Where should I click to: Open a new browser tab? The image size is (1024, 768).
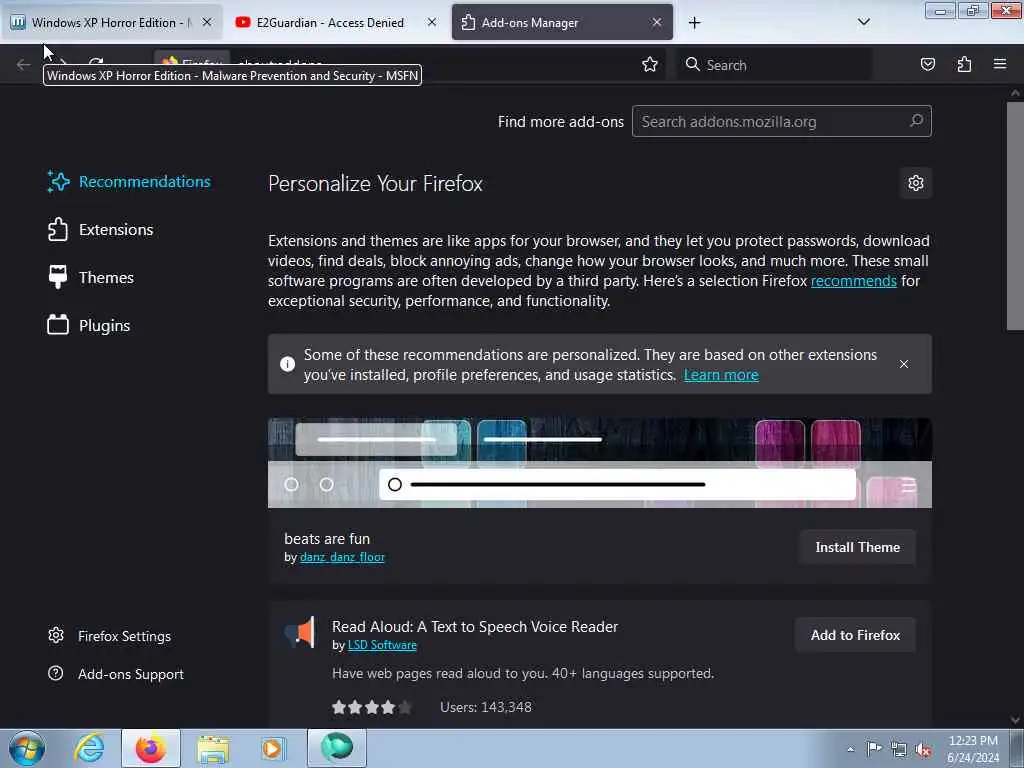pos(694,23)
